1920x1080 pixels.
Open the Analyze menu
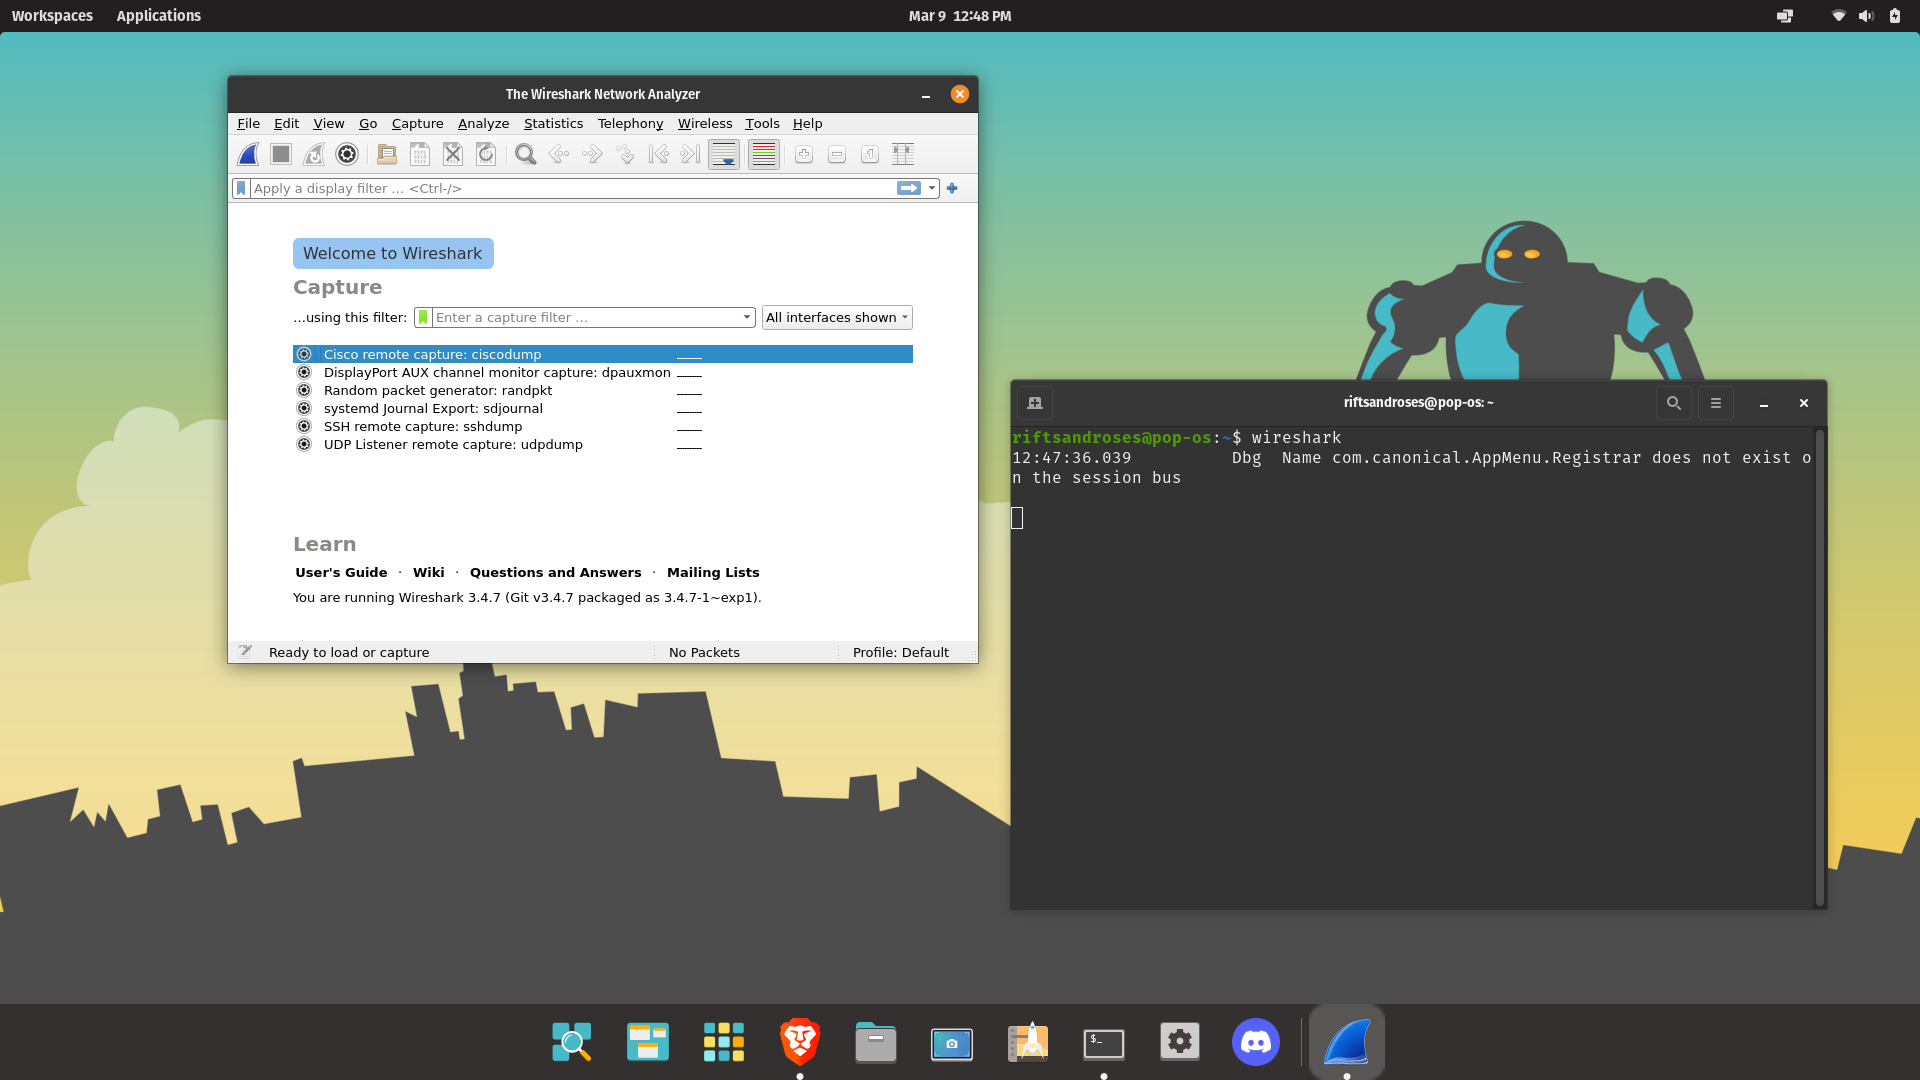[x=483, y=123]
